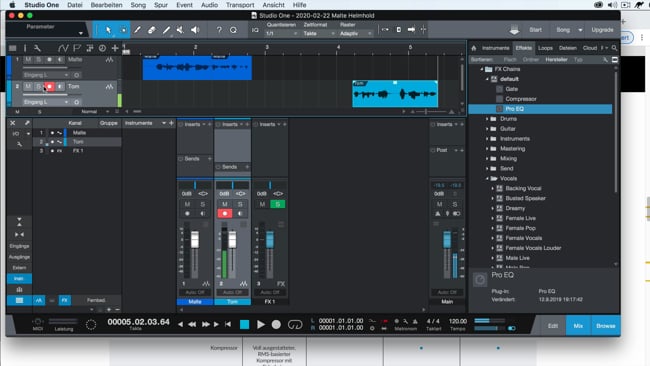Toggle Inserts power on Malte channel
Viewport: 650px width, 366px height.
(181, 124)
